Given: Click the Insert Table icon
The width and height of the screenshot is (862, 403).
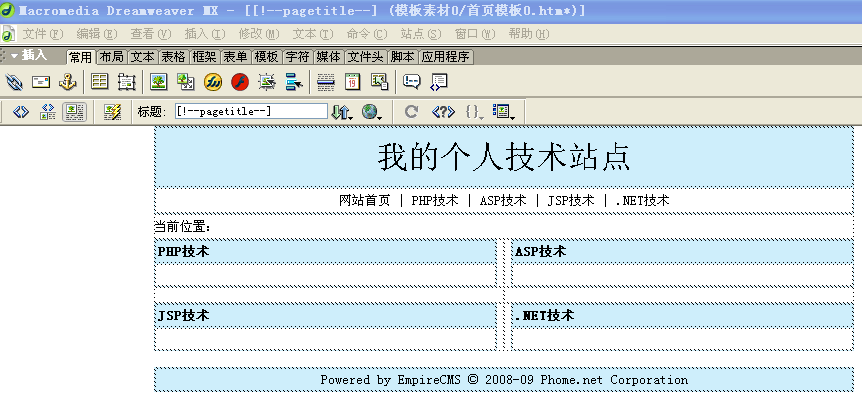Looking at the screenshot, I should 100,82.
